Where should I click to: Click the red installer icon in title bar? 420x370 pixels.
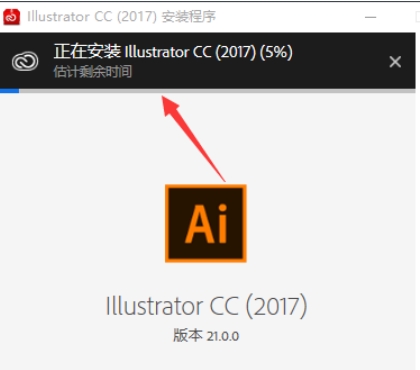tap(12, 16)
